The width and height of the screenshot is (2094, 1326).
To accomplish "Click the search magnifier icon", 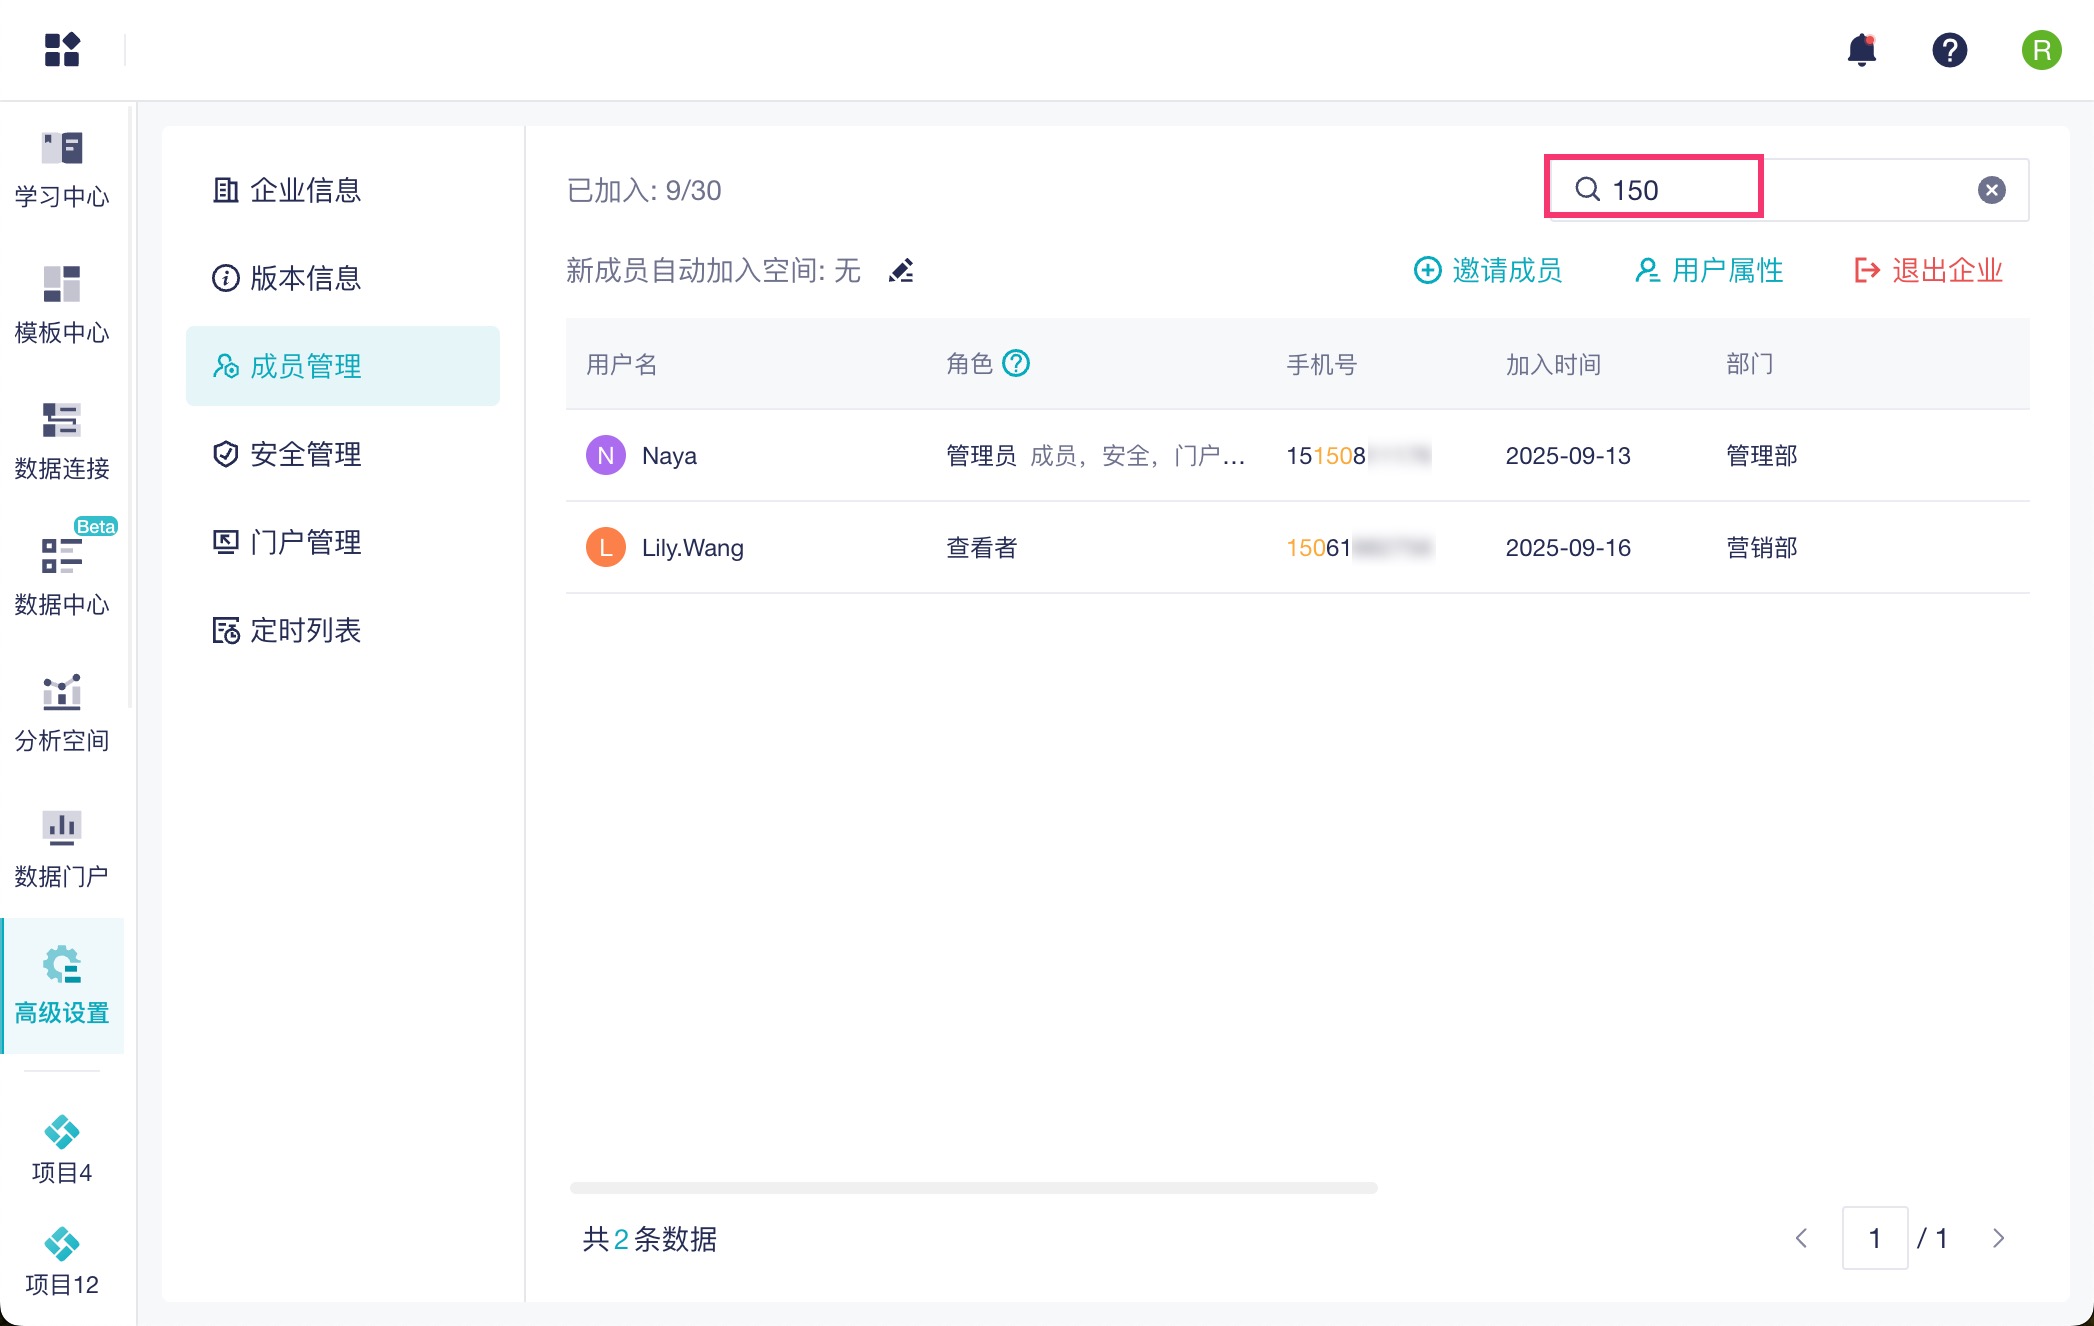I will [x=1588, y=189].
